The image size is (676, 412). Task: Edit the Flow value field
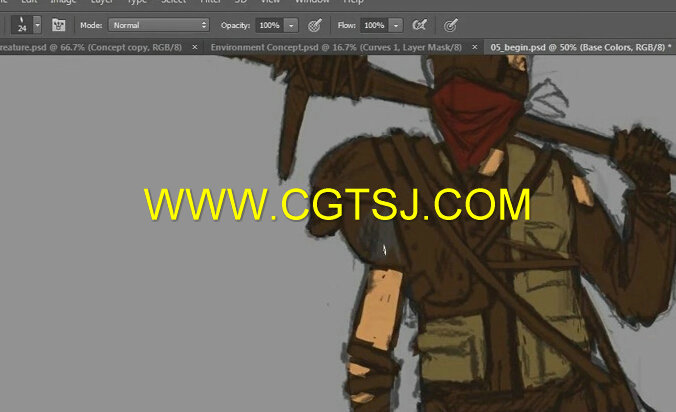pos(374,25)
